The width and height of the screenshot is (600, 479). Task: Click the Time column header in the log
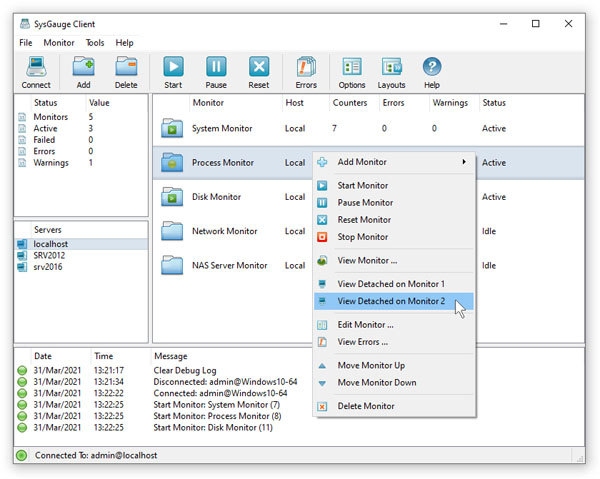pyautogui.click(x=104, y=356)
